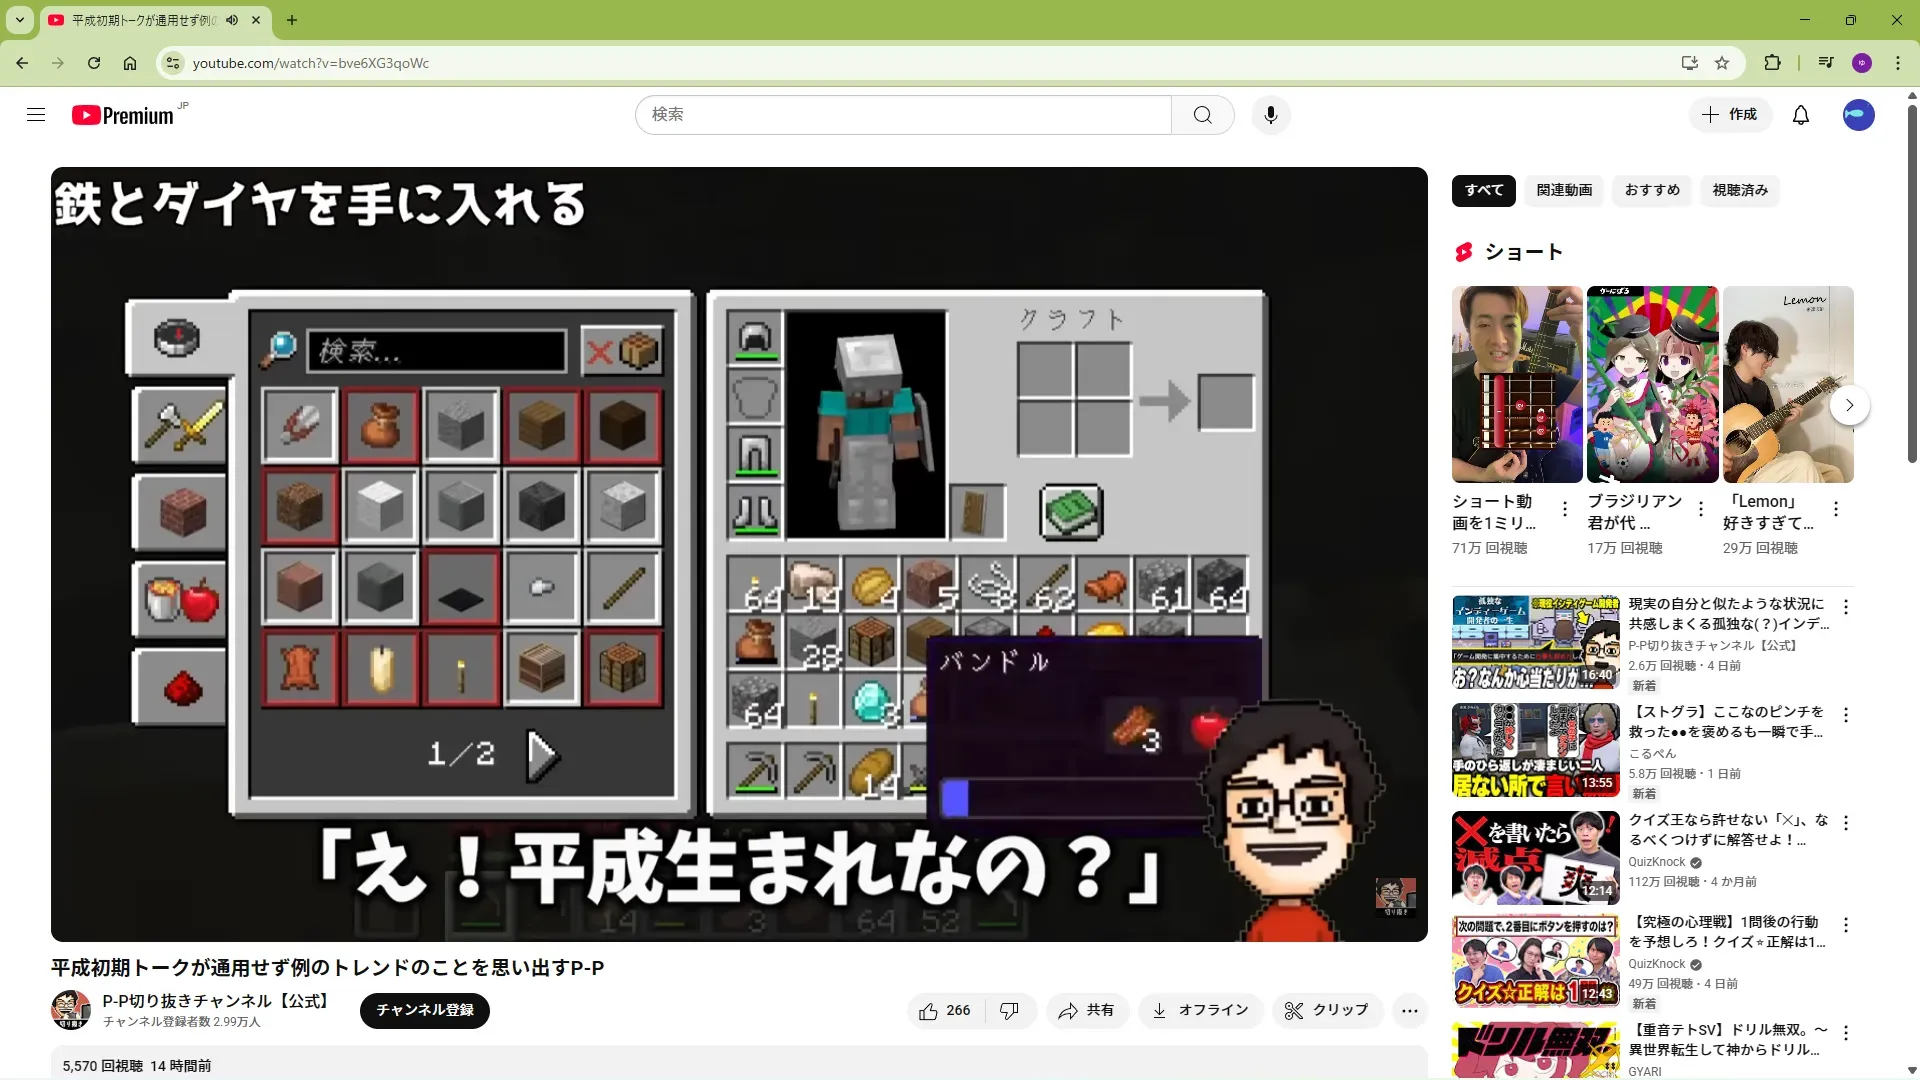
Task: Open more actions ellipsis under video
Action: tap(1409, 1011)
